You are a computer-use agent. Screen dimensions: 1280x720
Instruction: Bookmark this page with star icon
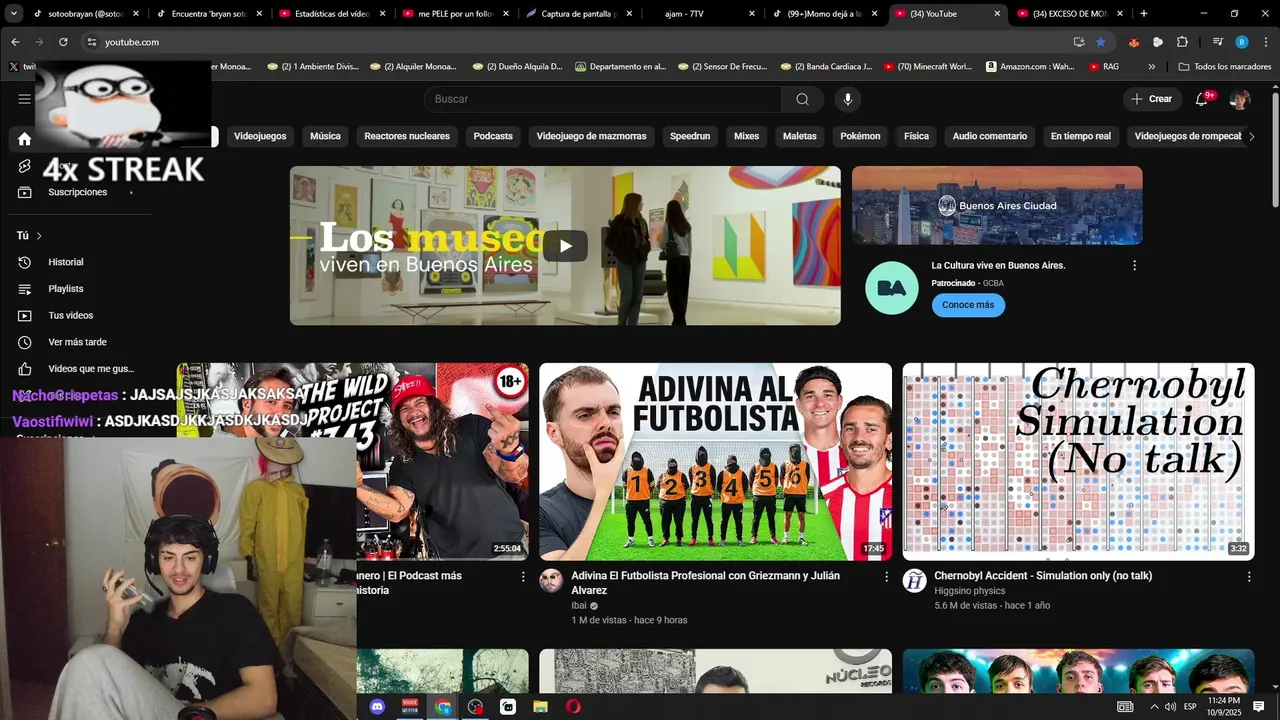1101,42
